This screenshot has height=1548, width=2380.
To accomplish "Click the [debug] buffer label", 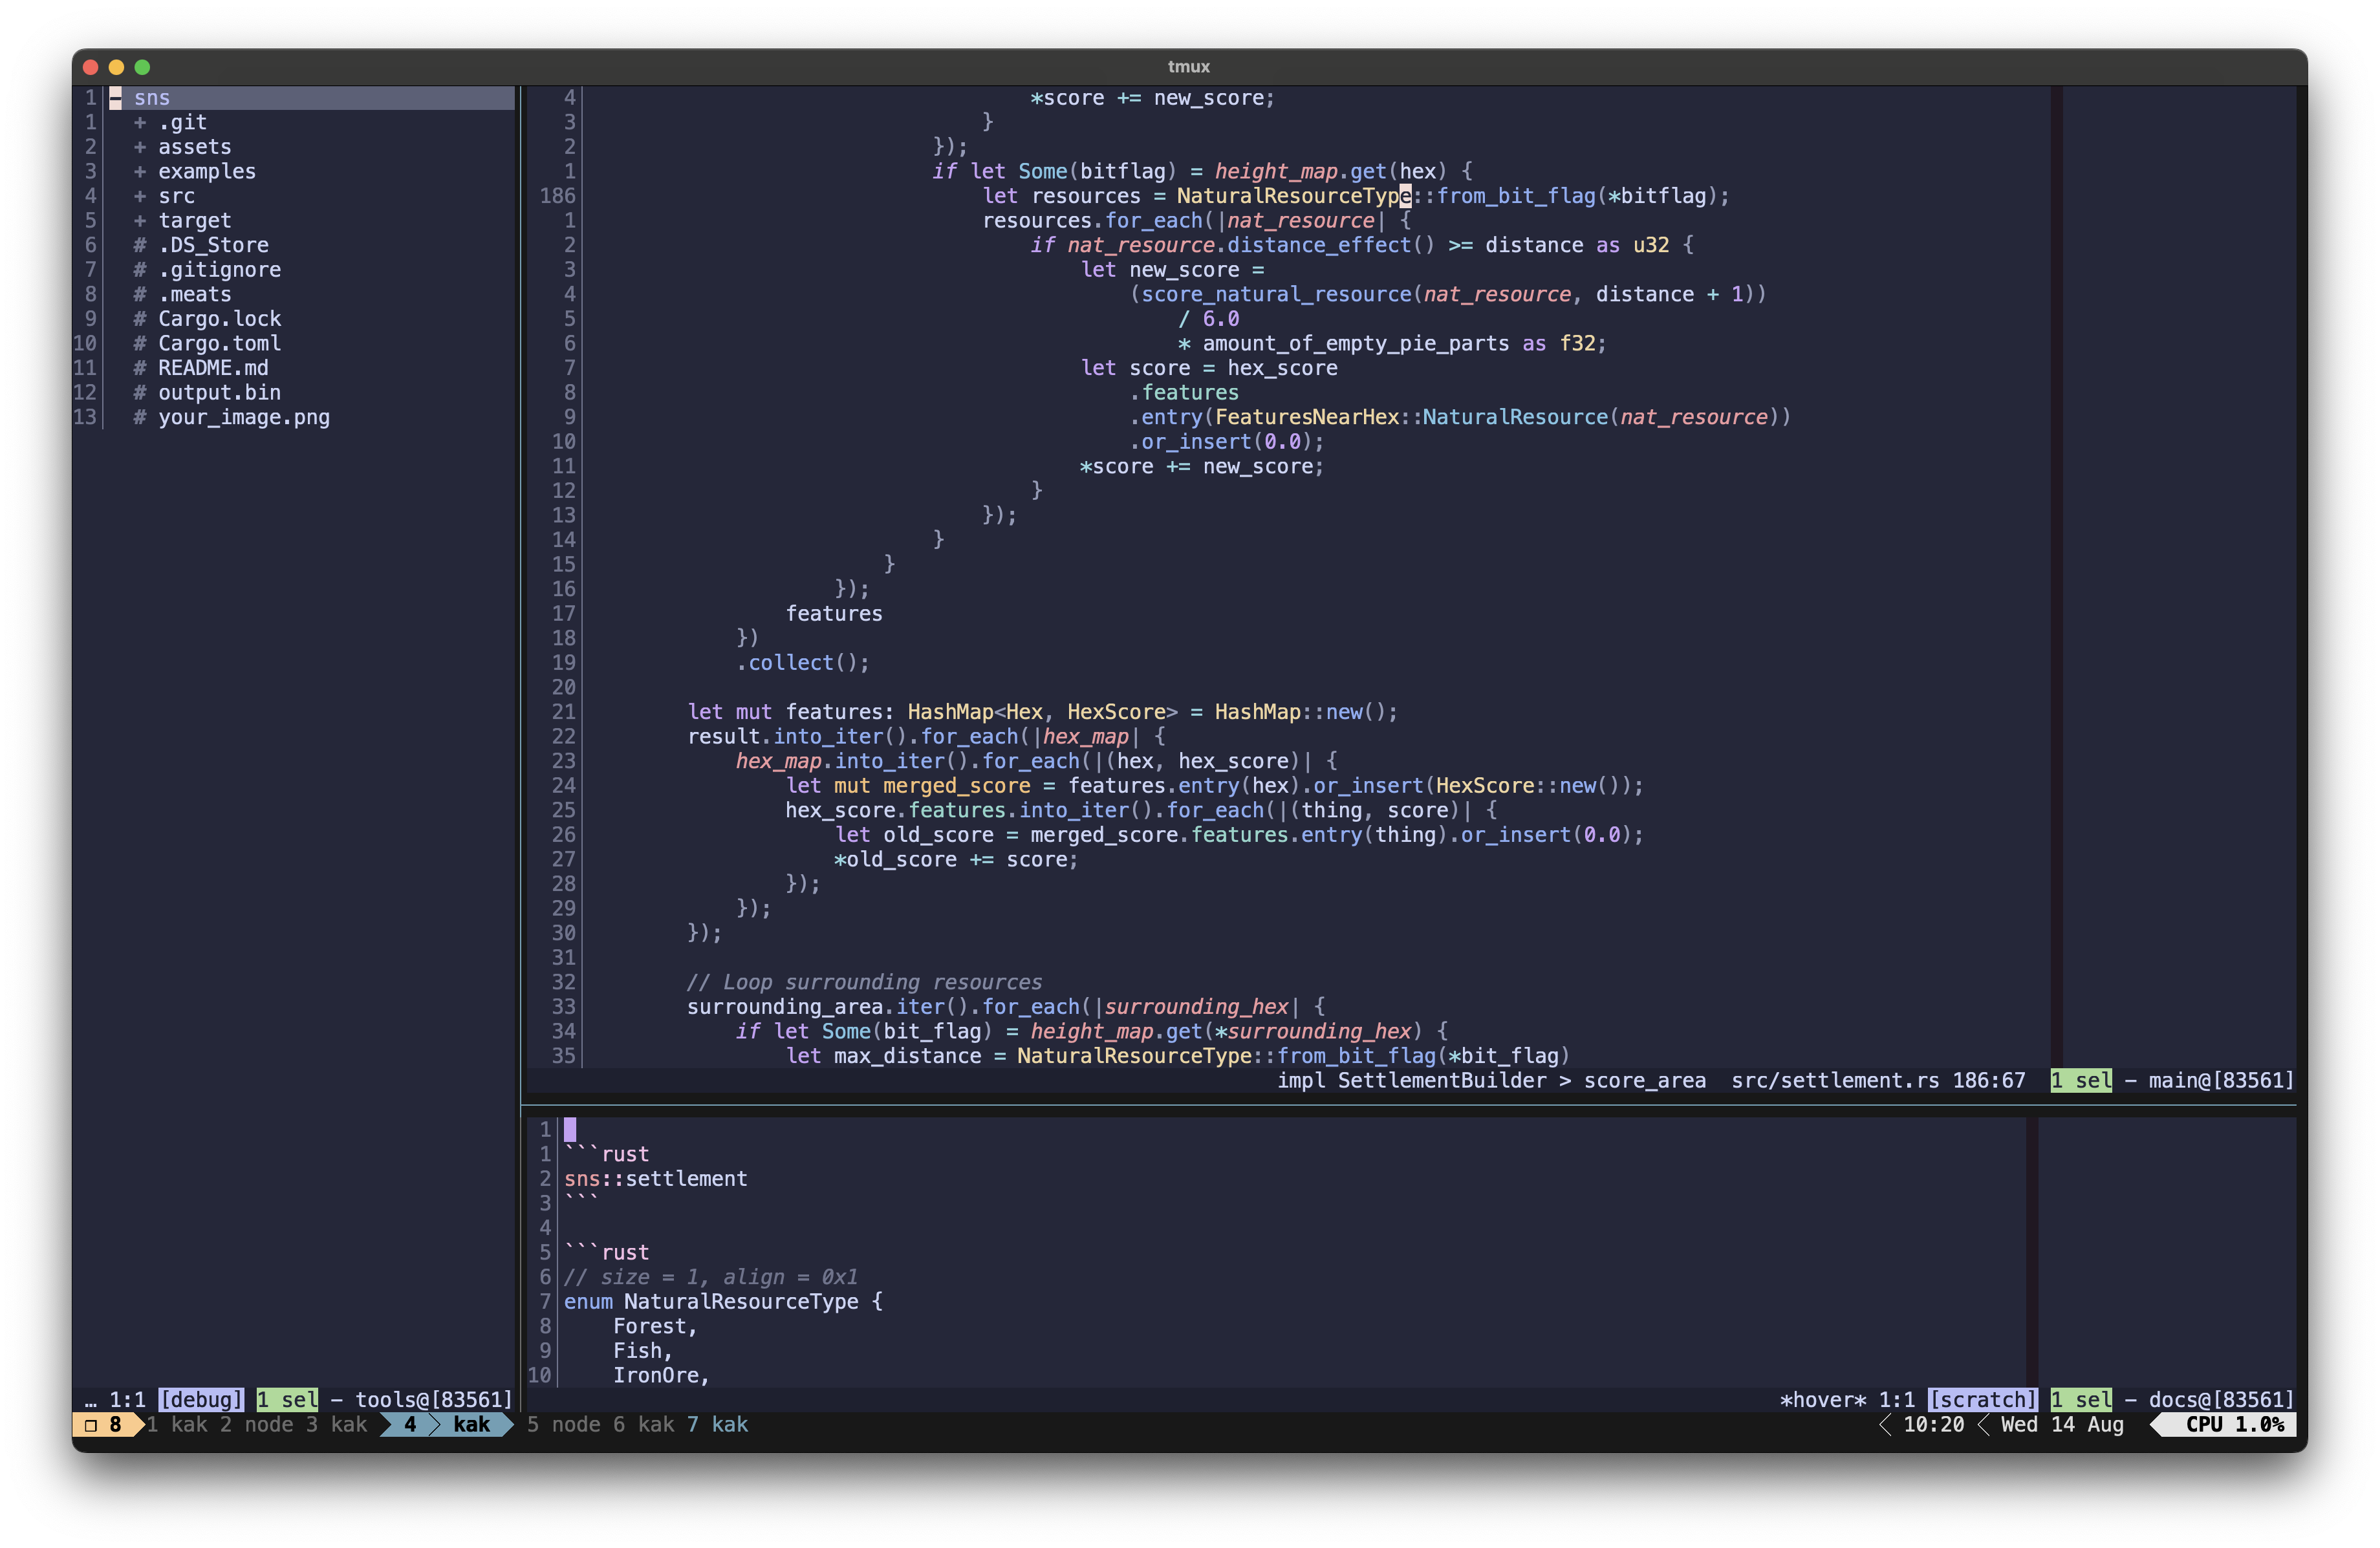I will point(201,1399).
